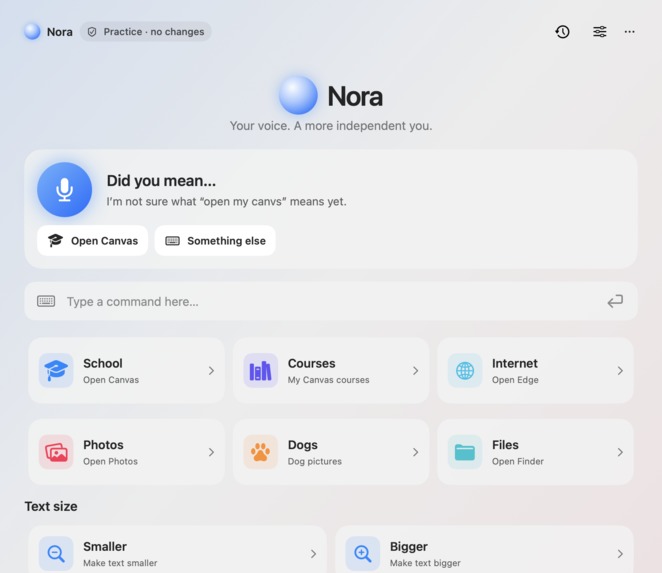Click the Files folder icon
This screenshot has width=662, height=573.
pyautogui.click(x=465, y=452)
